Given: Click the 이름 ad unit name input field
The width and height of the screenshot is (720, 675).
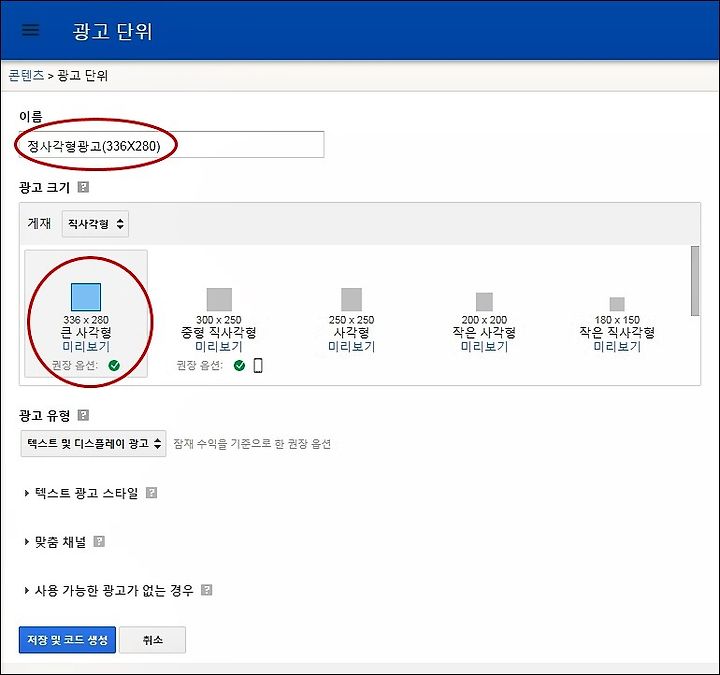Looking at the screenshot, I should click(x=171, y=145).
